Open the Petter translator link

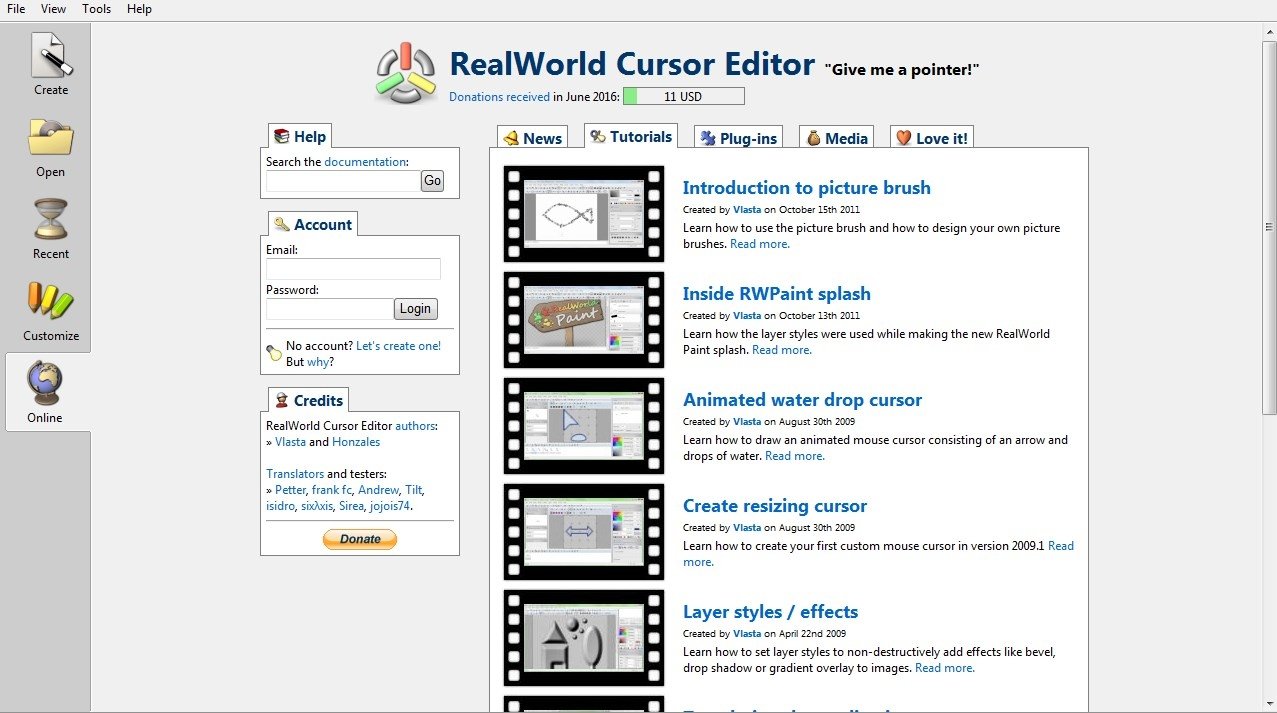[290, 490]
